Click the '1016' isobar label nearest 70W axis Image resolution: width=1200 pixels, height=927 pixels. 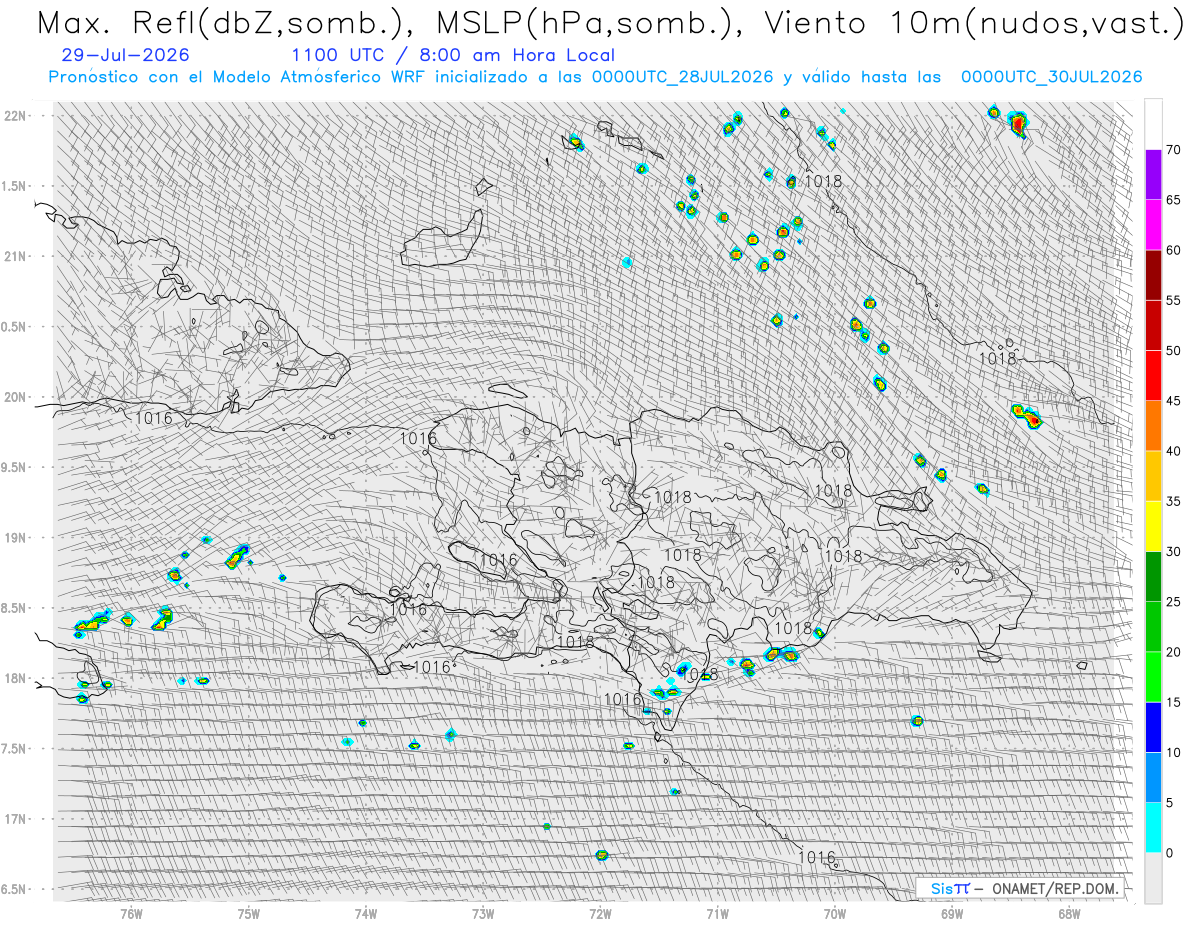pos(817,857)
